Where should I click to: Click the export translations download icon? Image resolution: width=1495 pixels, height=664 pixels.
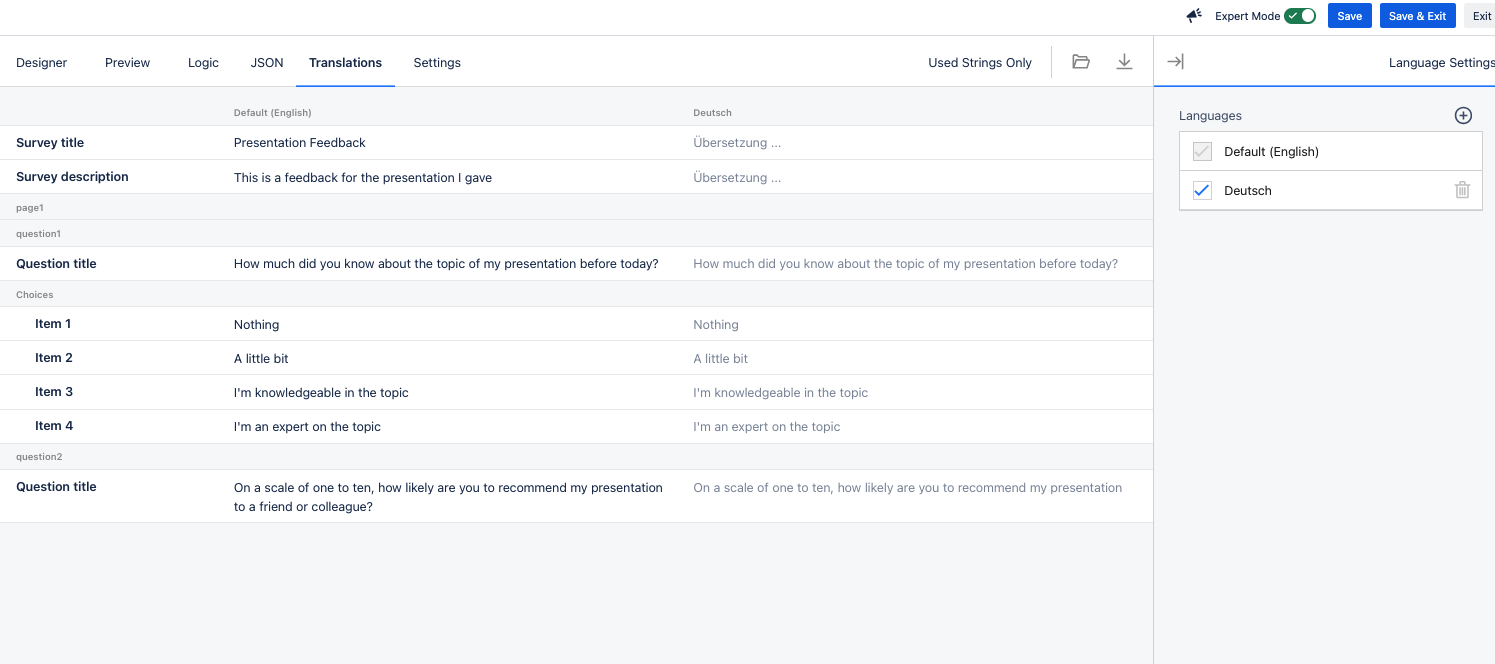point(1124,62)
